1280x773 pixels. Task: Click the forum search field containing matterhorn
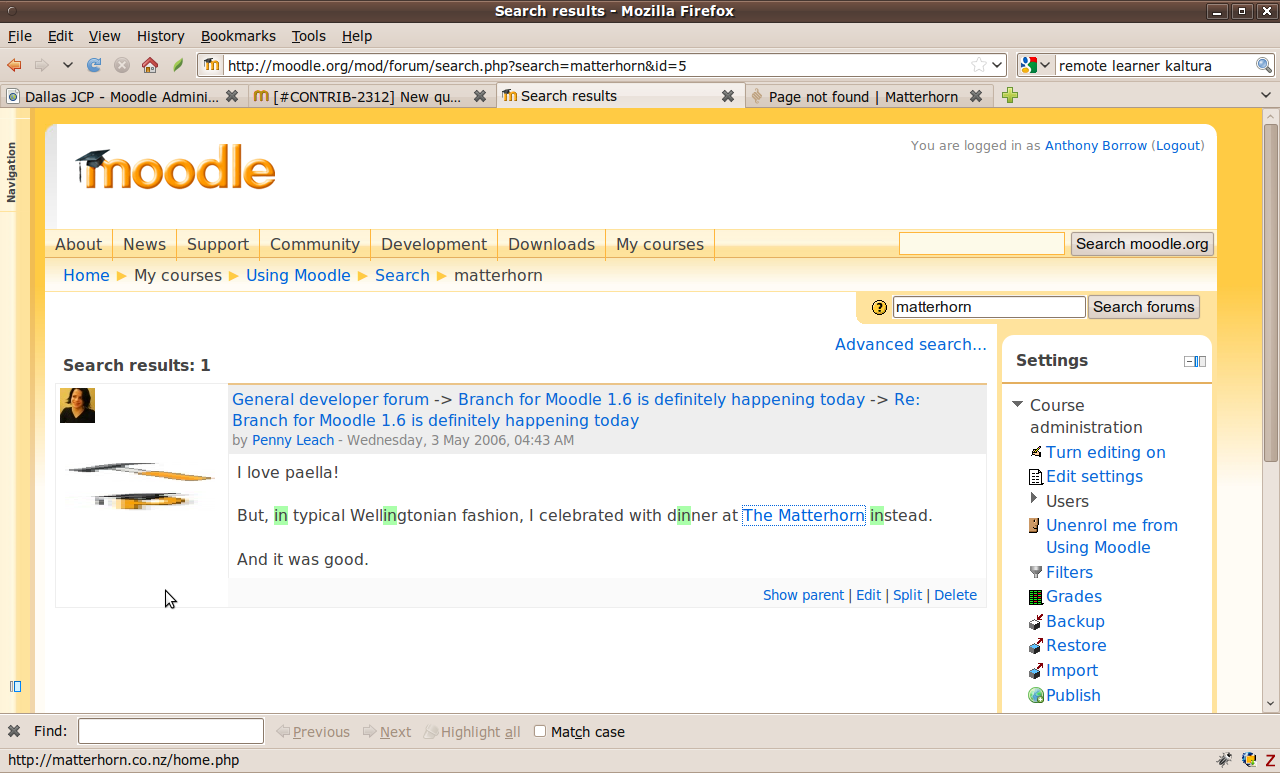point(989,307)
